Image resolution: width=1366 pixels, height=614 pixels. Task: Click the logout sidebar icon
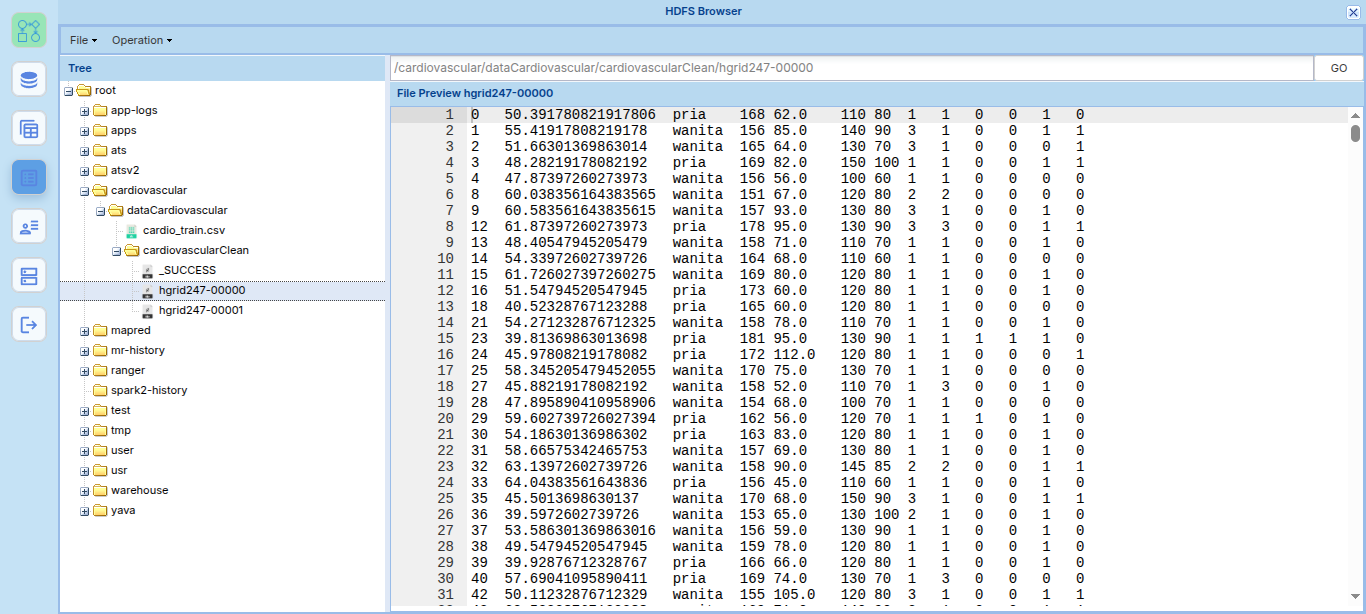click(29, 324)
